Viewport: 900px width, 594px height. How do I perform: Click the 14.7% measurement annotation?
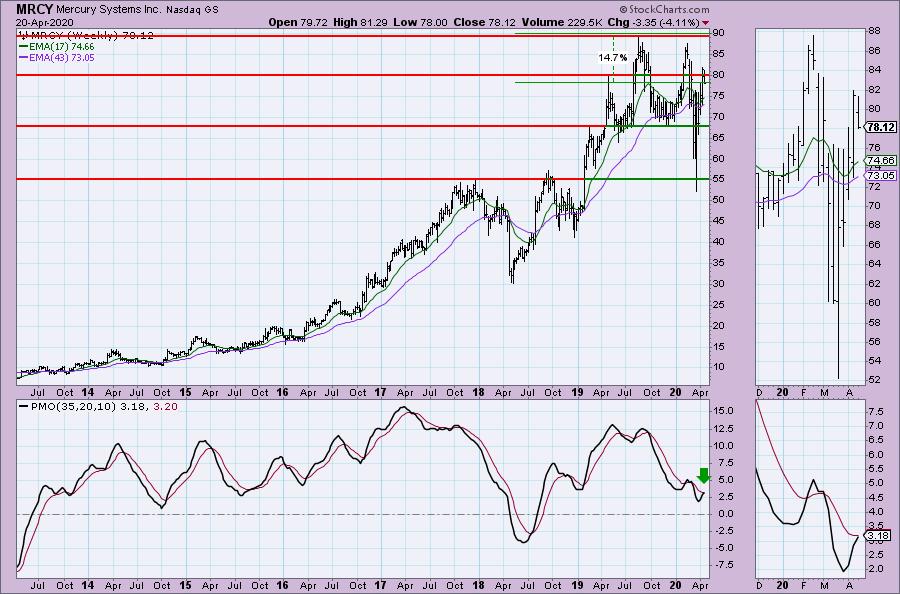point(612,57)
